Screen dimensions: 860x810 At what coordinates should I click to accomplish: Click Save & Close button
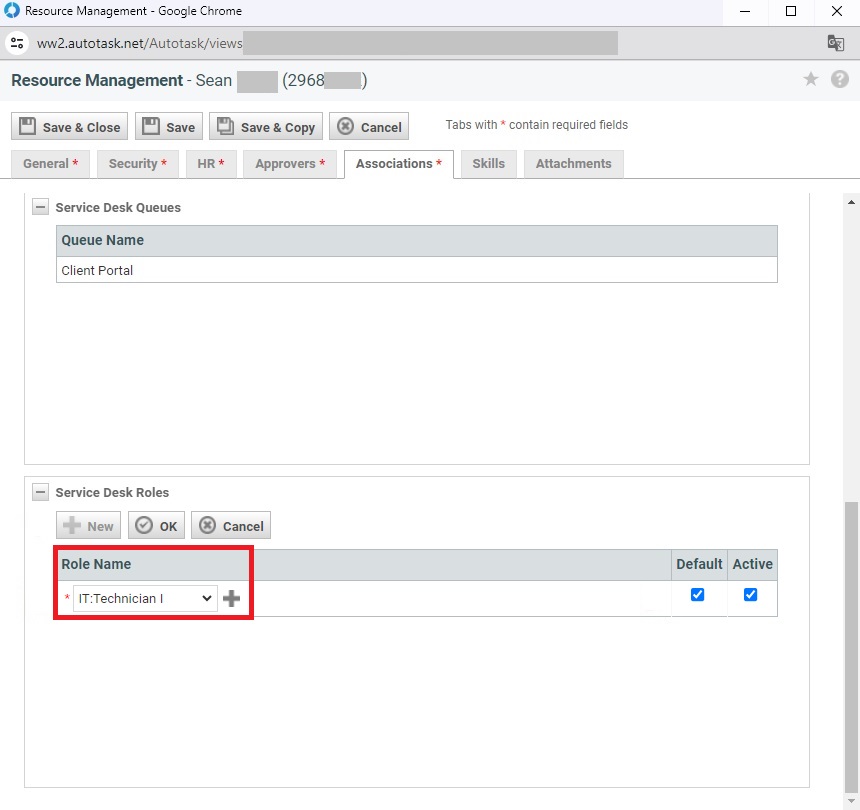pos(69,127)
